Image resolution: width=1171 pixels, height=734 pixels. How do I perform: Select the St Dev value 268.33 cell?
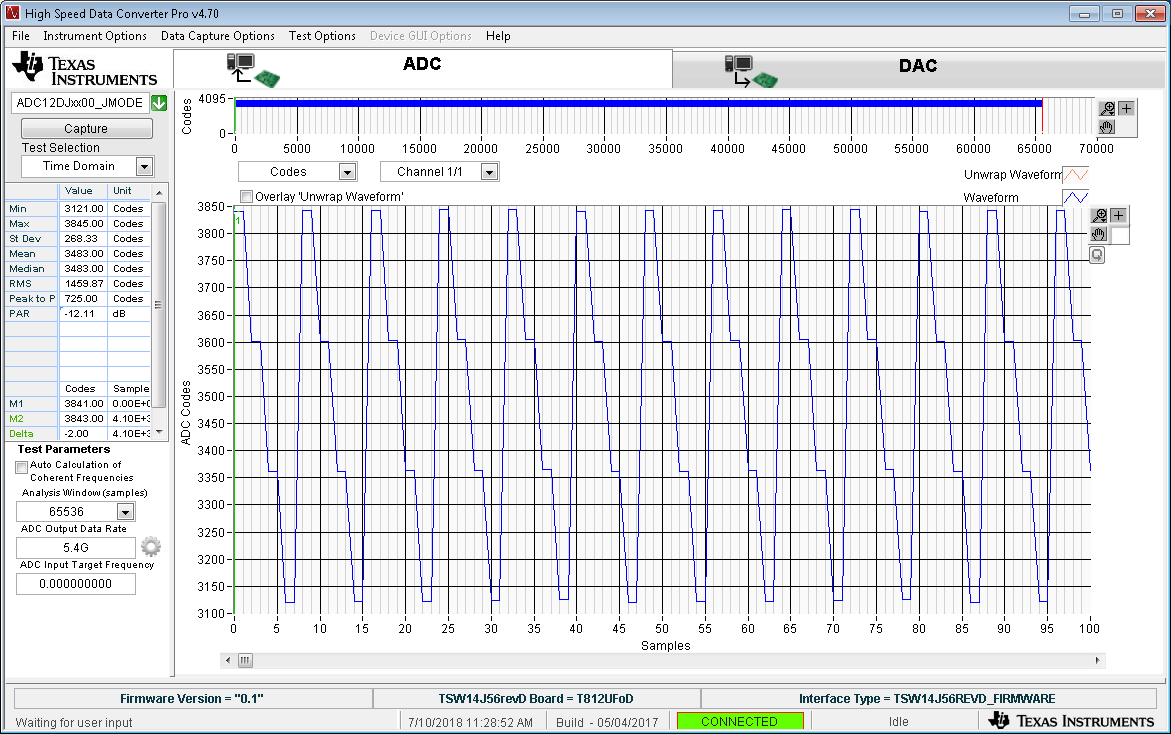(x=83, y=238)
